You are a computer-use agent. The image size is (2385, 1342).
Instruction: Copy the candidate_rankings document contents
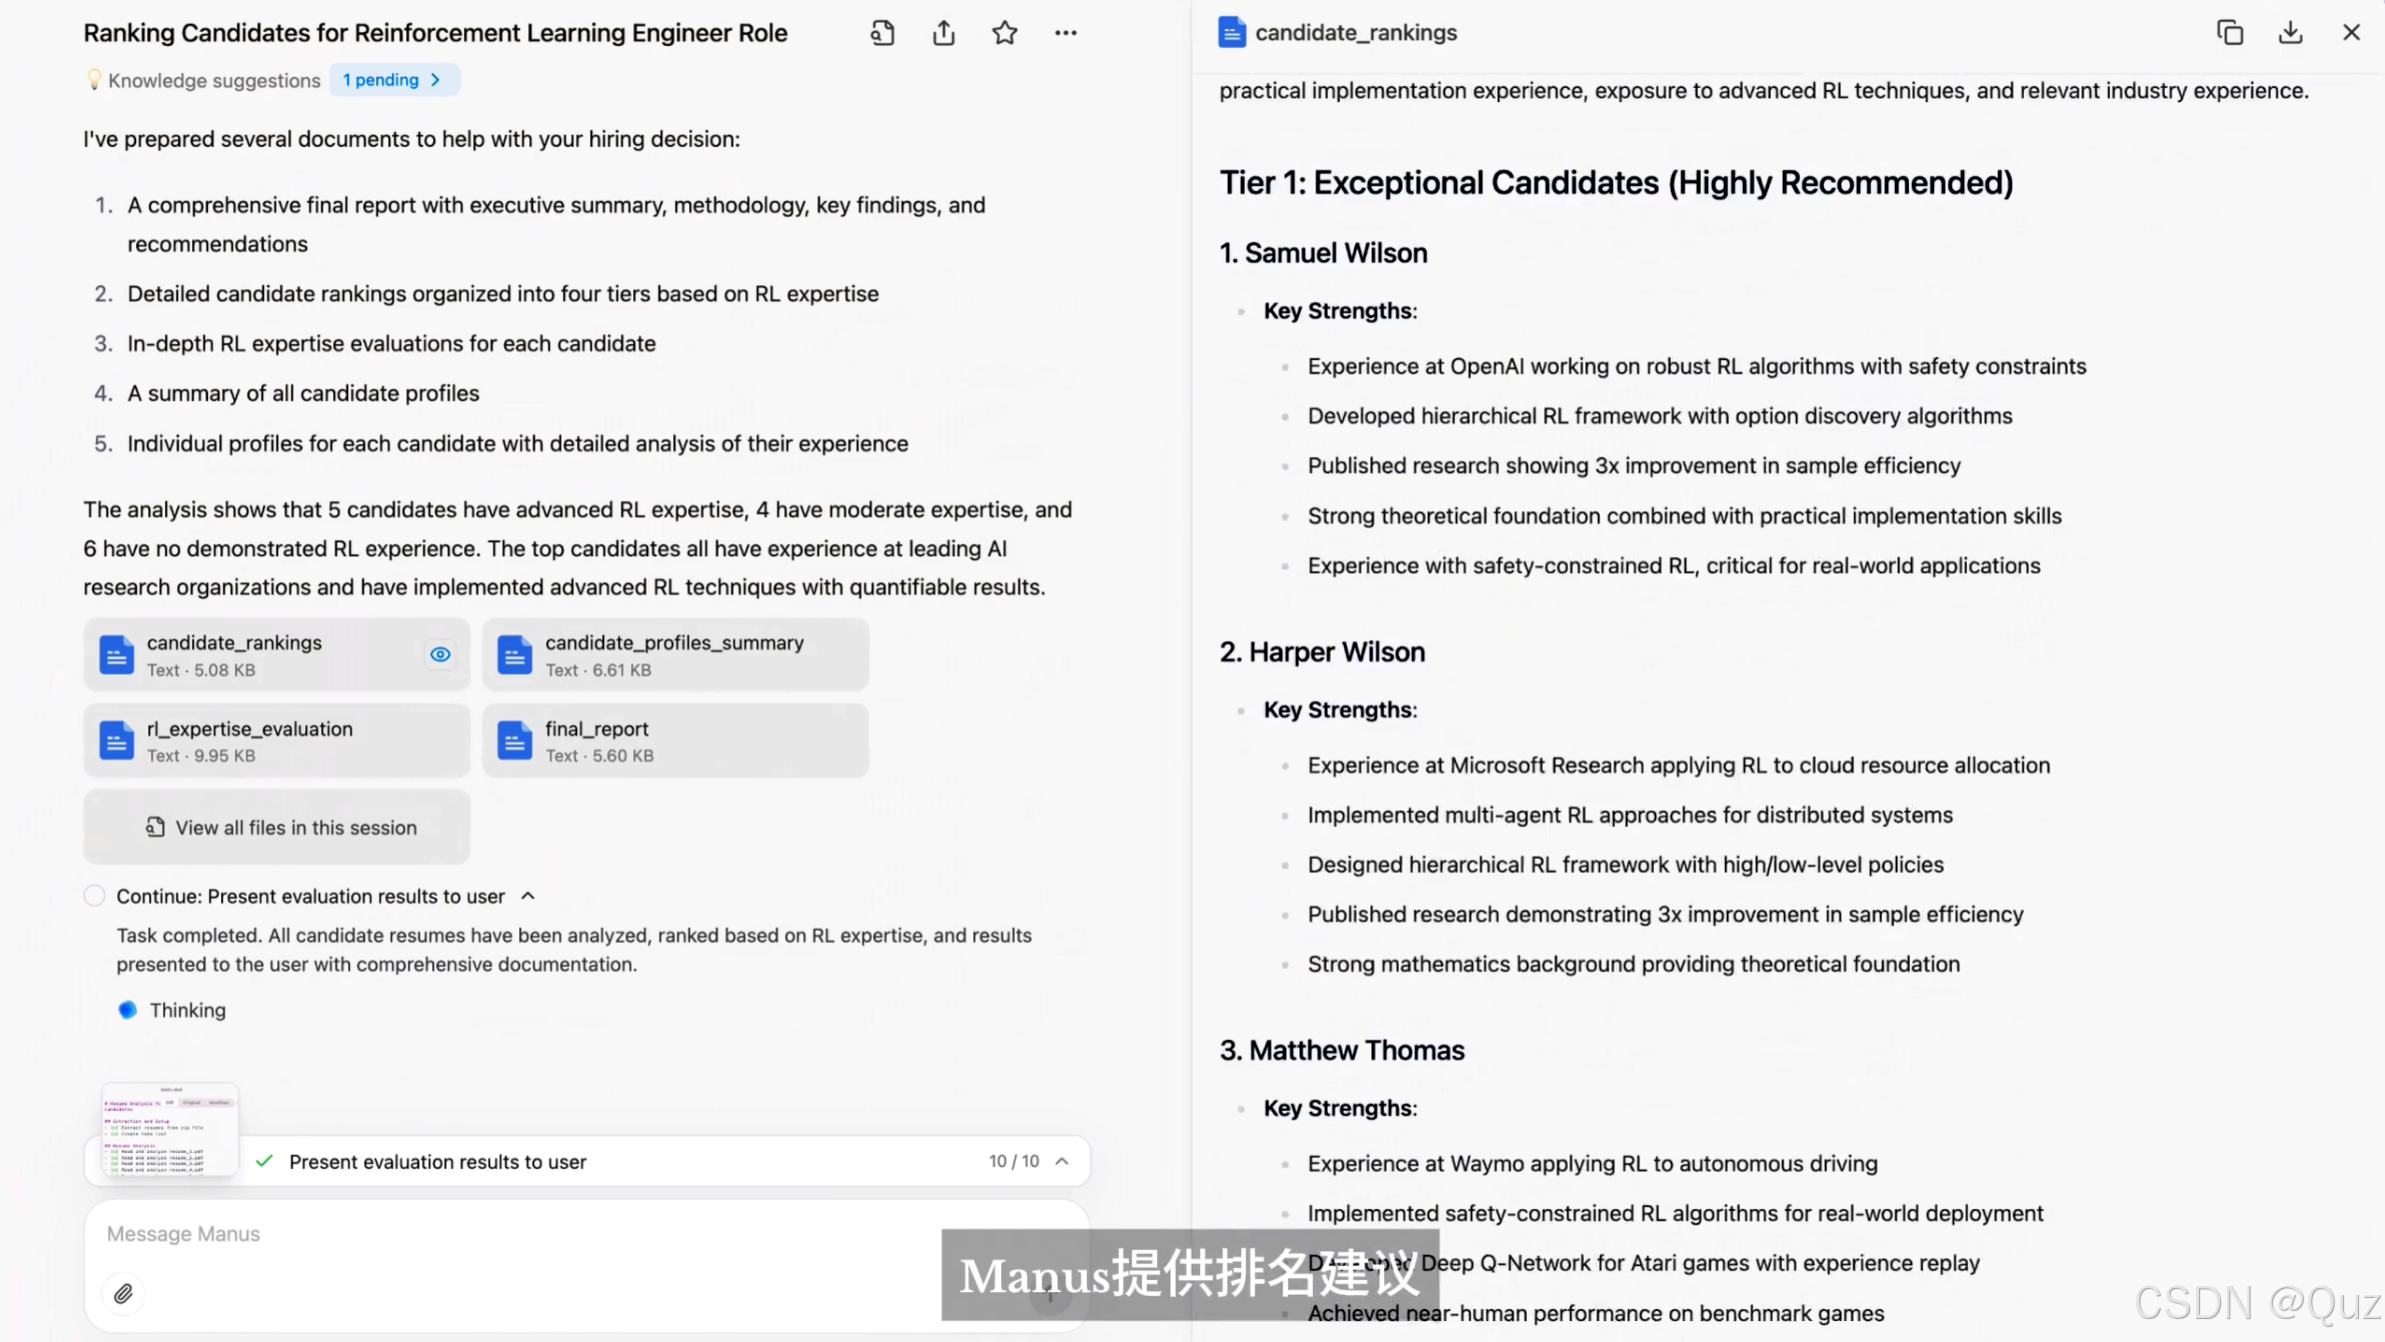point(2229,32)
